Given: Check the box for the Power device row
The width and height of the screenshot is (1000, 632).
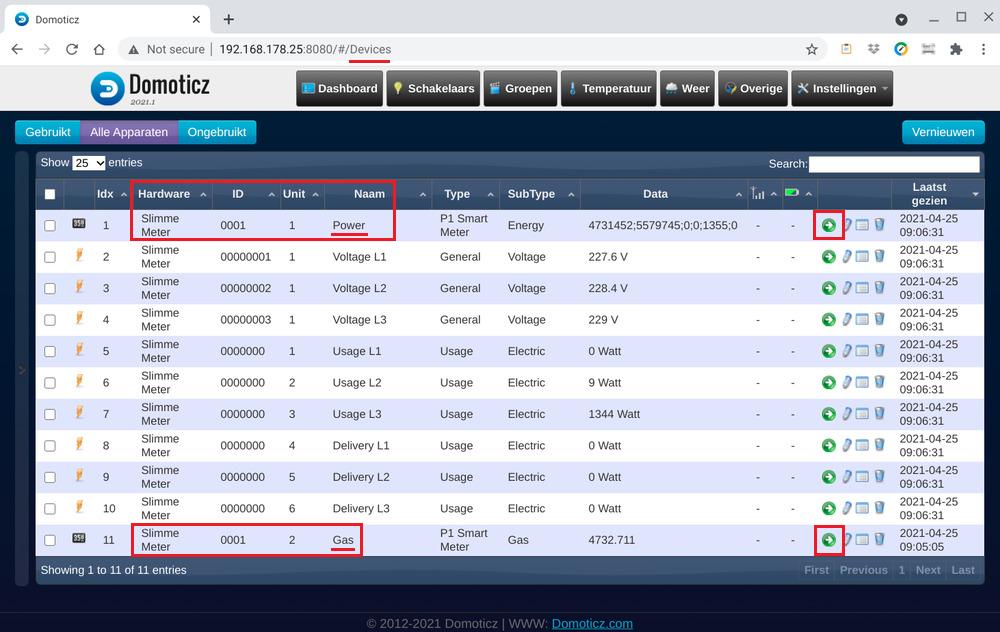Looking at the screenshot, I should click(50, 226).
